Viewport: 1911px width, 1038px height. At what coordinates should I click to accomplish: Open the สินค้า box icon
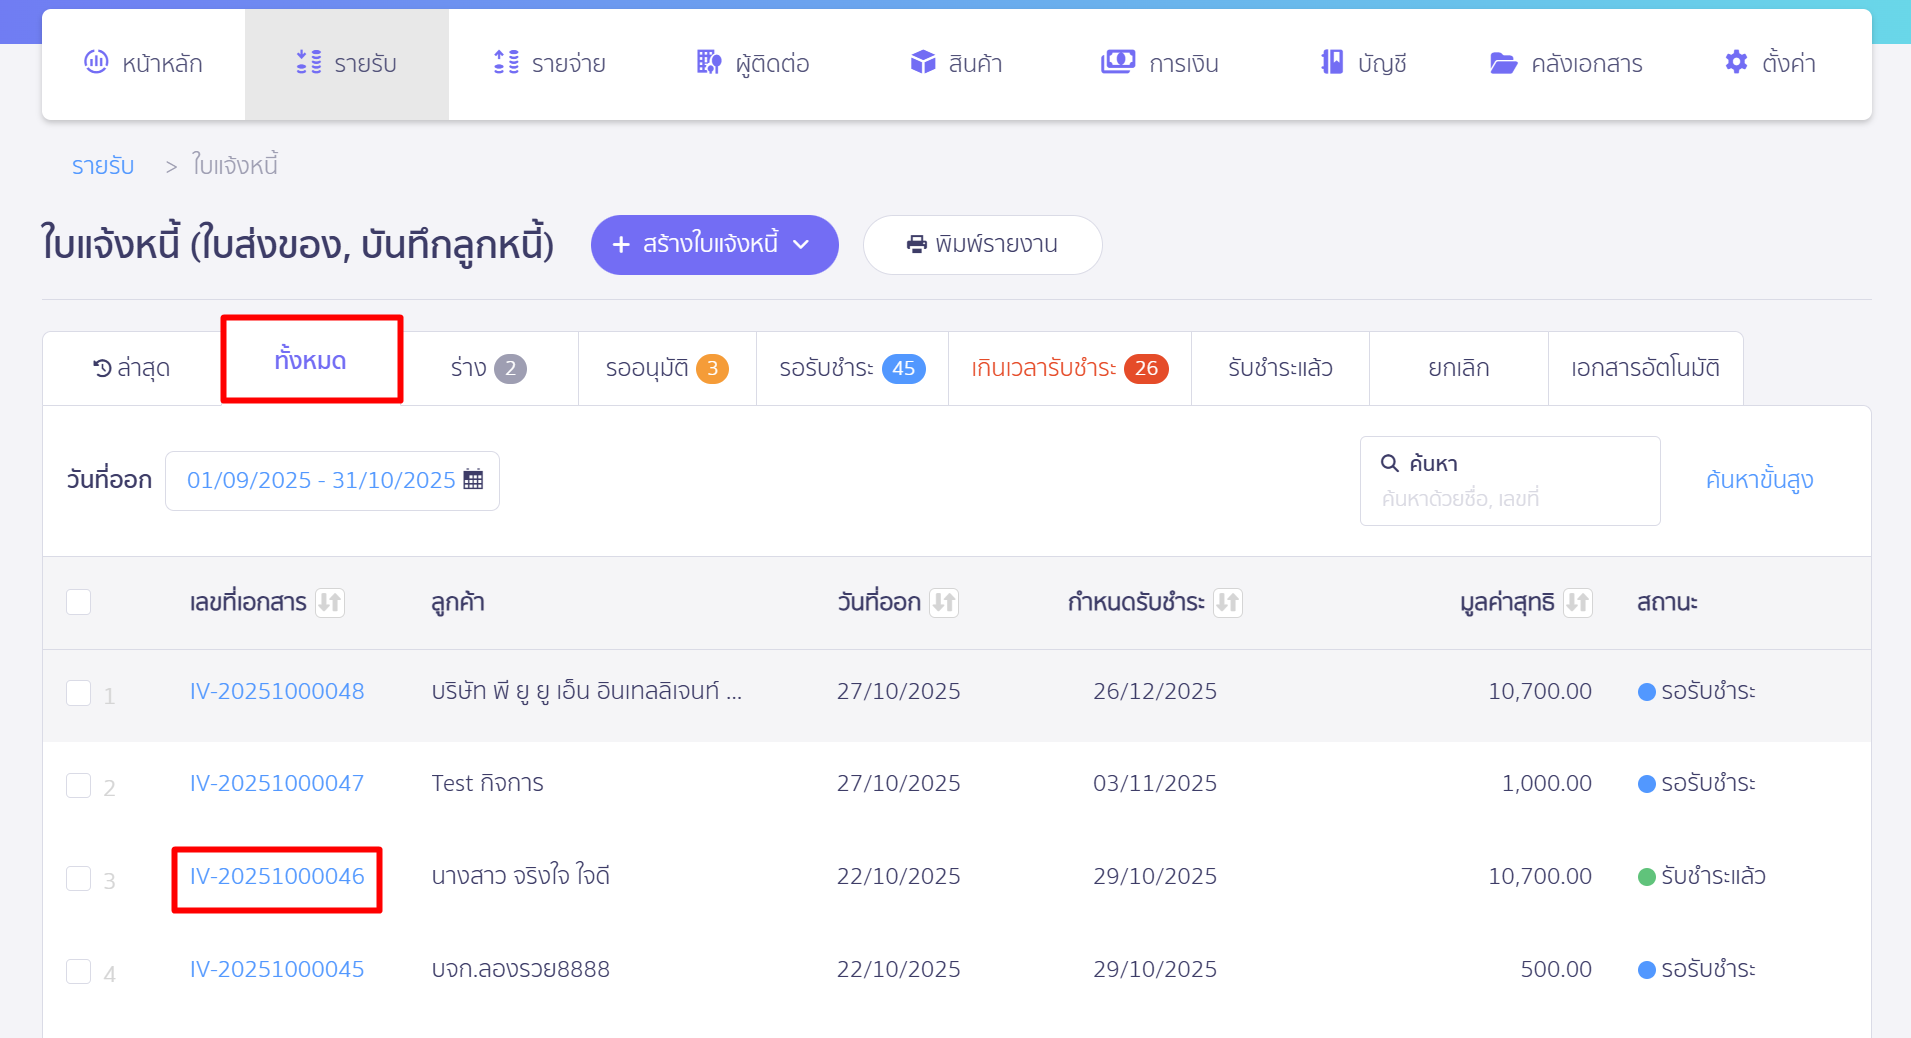922,62
